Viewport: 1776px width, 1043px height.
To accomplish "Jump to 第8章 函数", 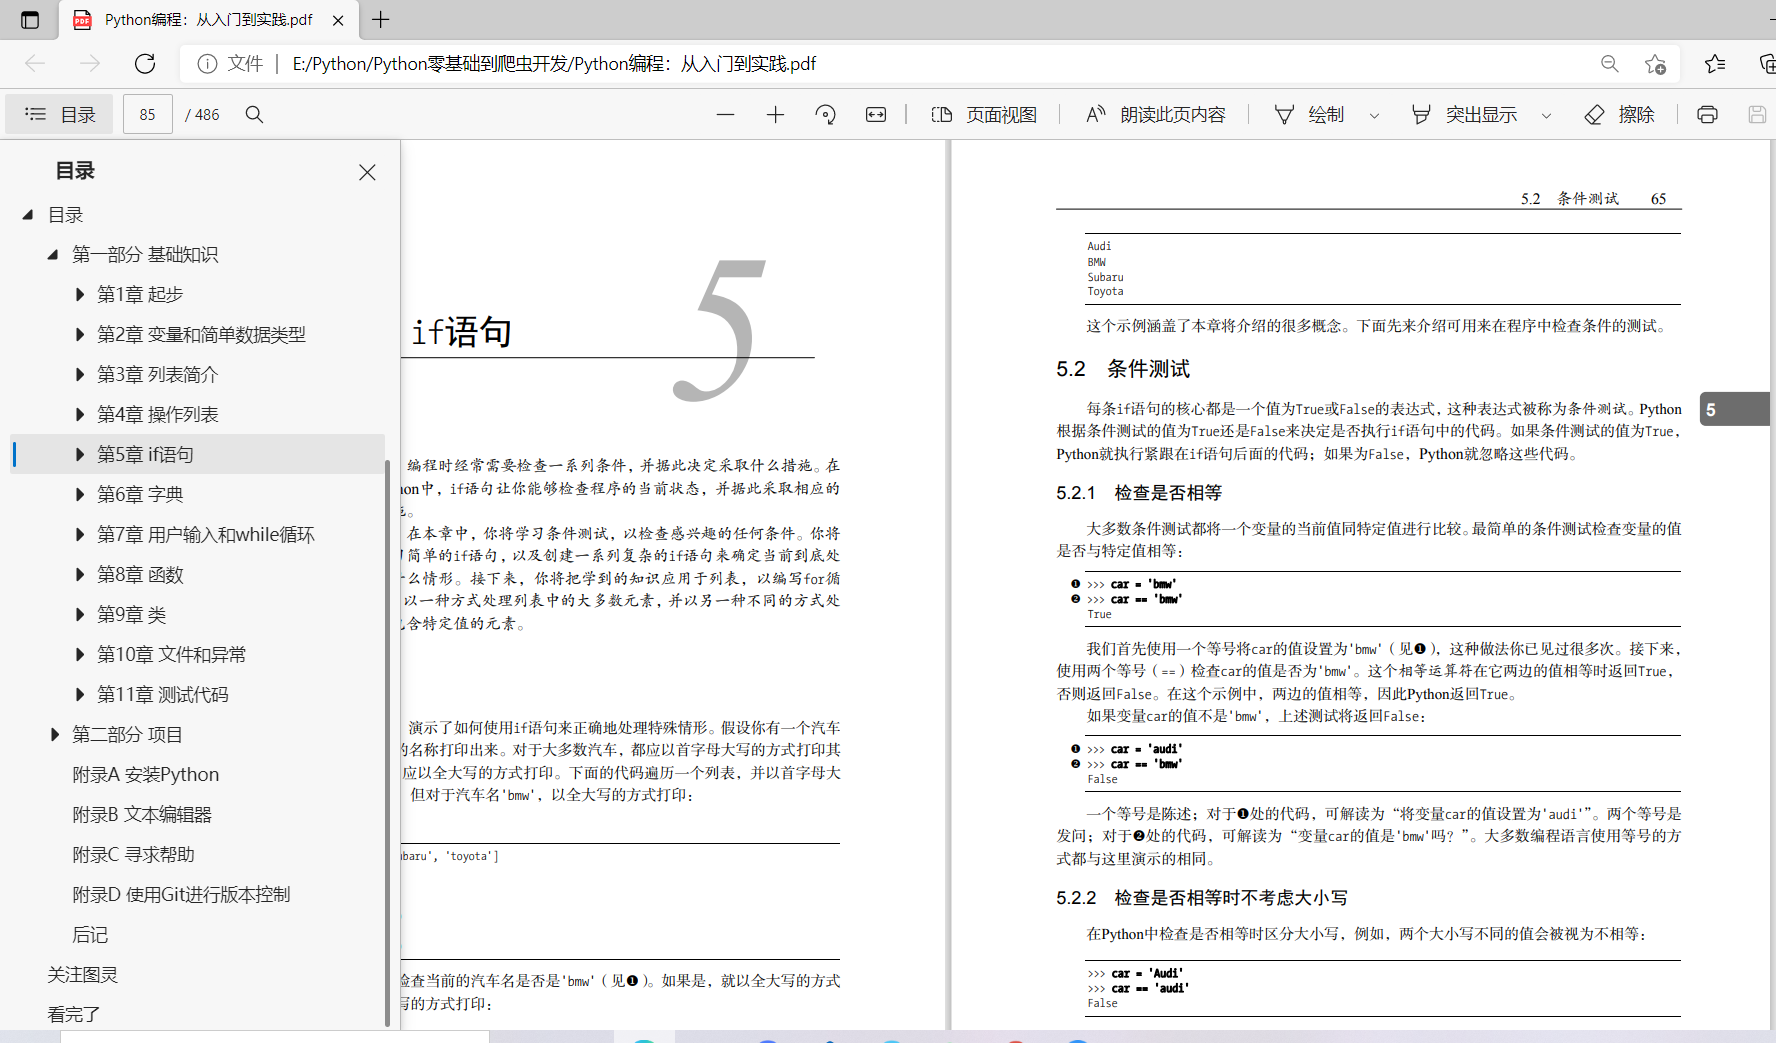I will point(140,574).
